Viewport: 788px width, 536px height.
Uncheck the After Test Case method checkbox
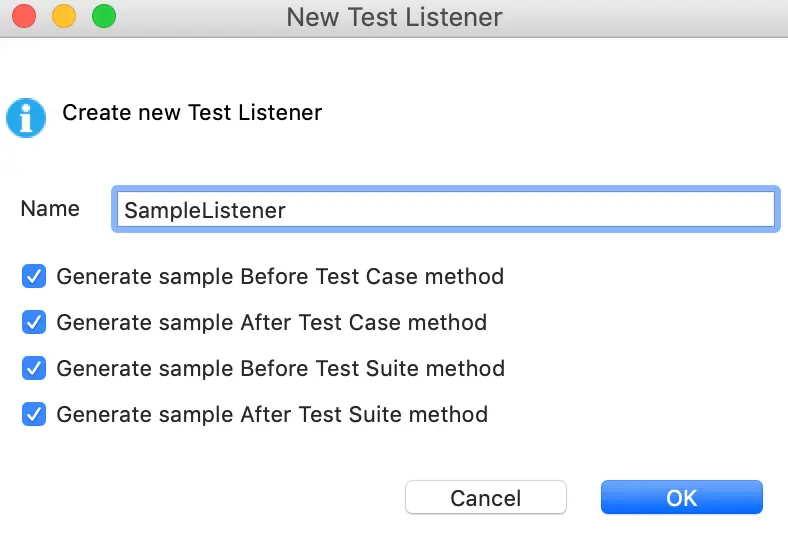[34, 322]
